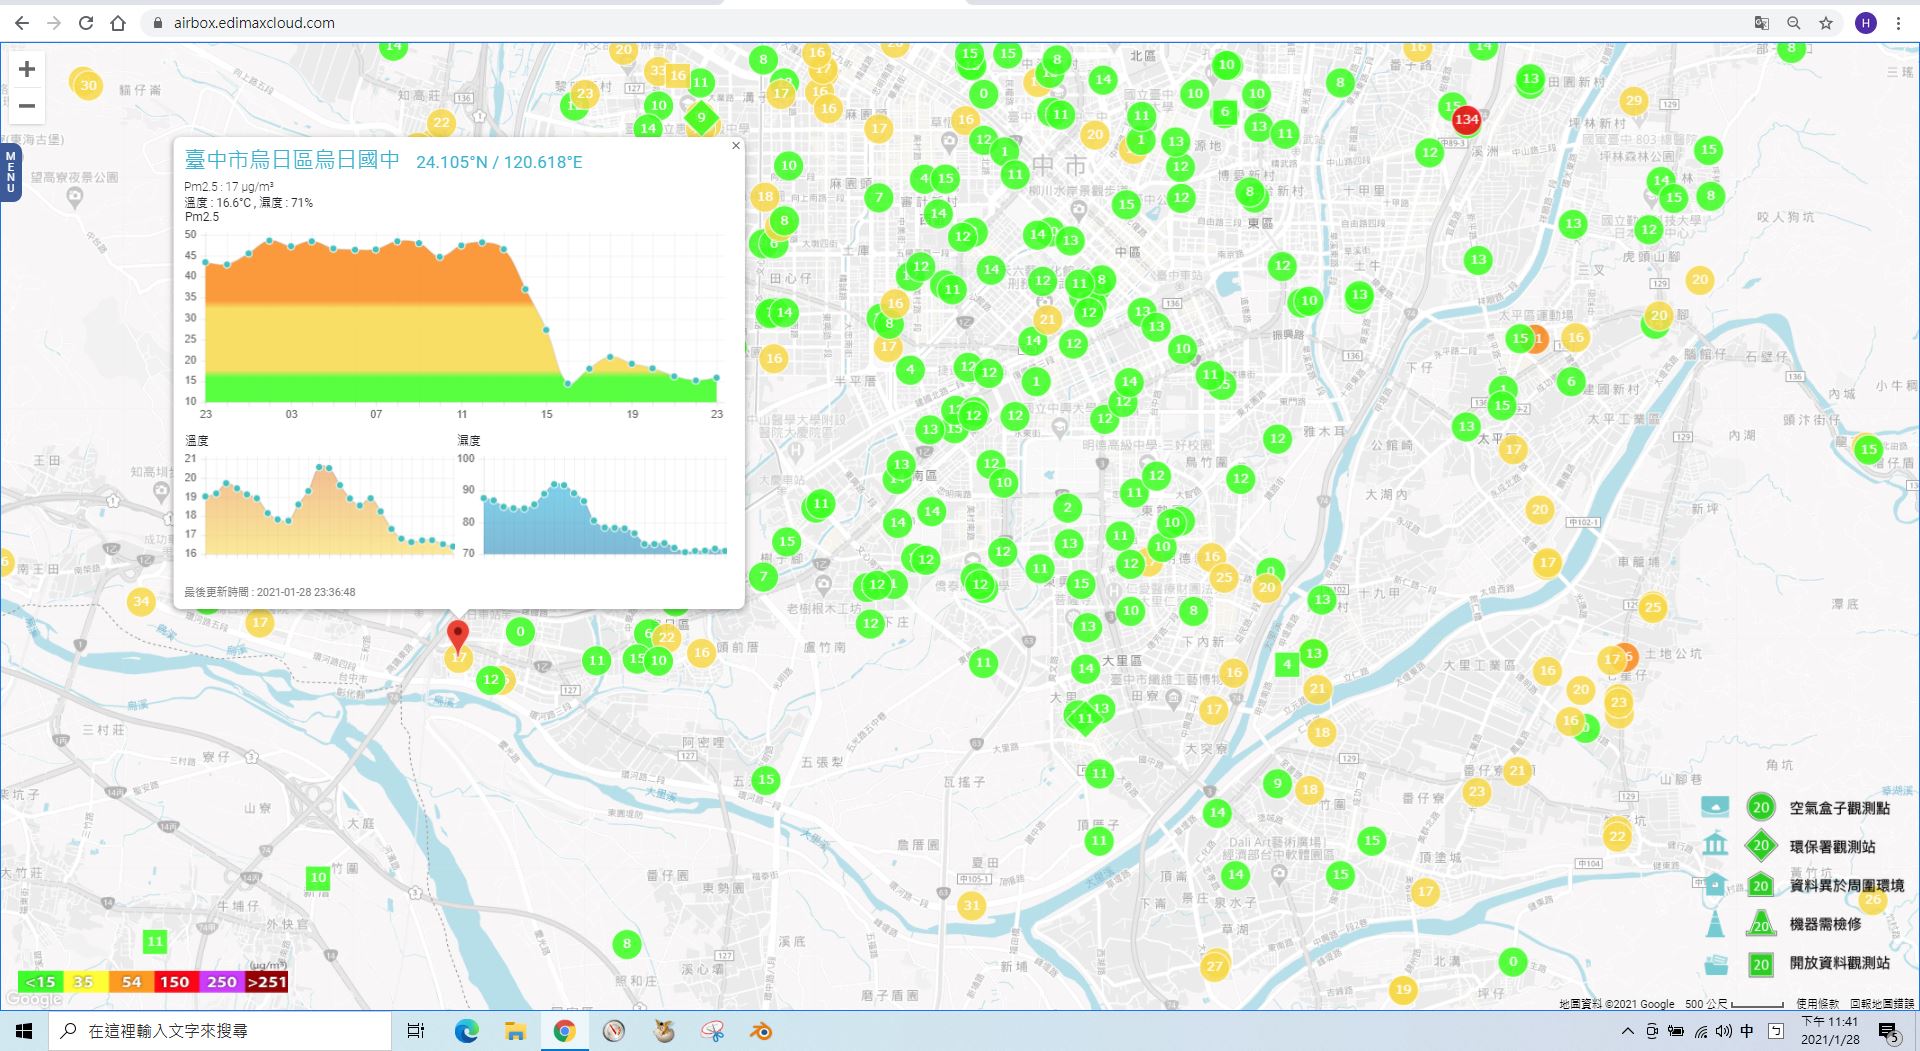Click the red location pin marker

click(x=457, y=636)
